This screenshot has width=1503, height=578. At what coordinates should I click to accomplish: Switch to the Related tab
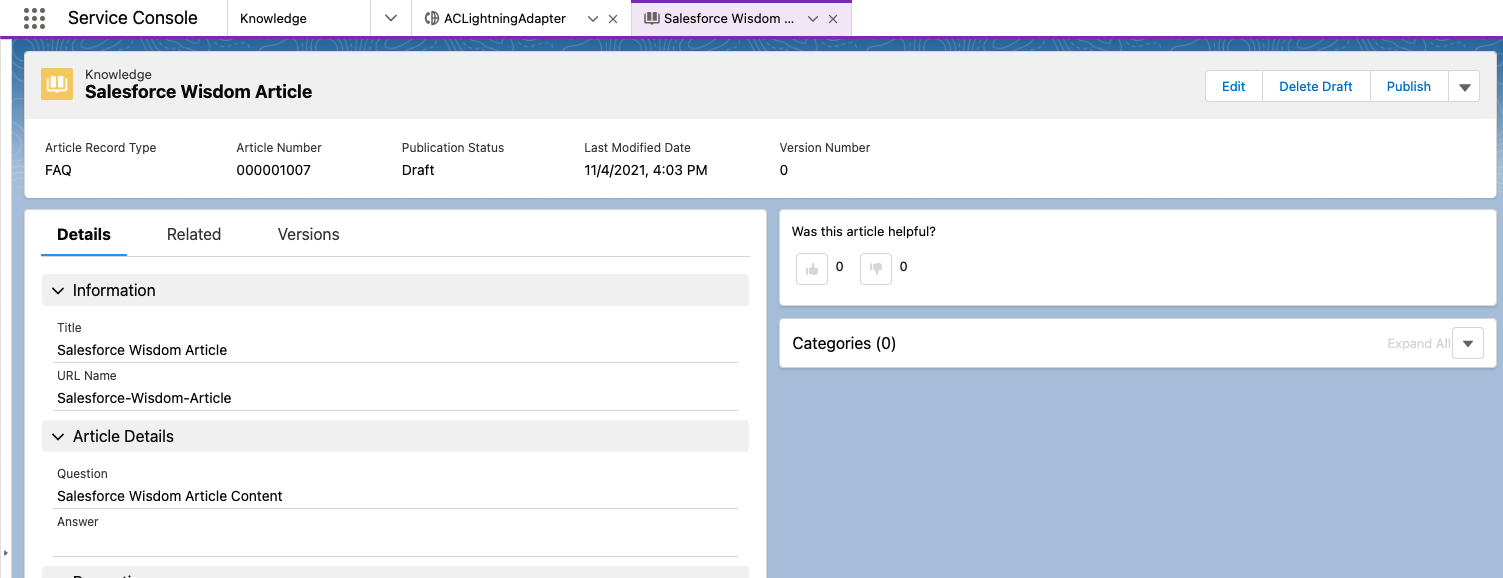pyautogui.click(x=194, y=234)
